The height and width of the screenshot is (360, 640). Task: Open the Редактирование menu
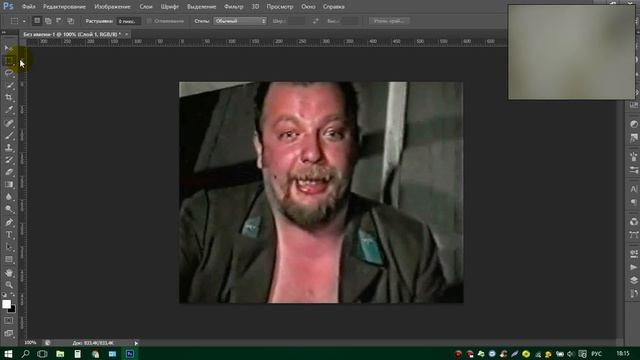pyautogui.click(x=64, y=7)
